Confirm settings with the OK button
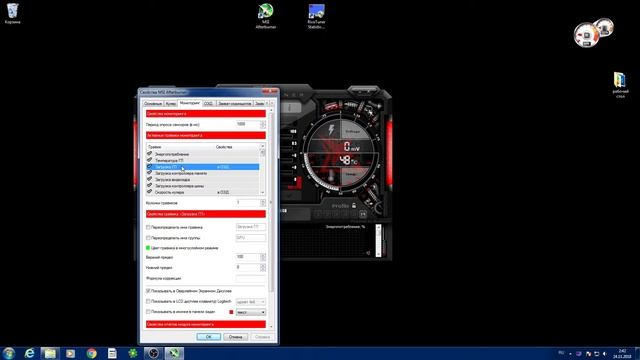 [x=209, y=337]
